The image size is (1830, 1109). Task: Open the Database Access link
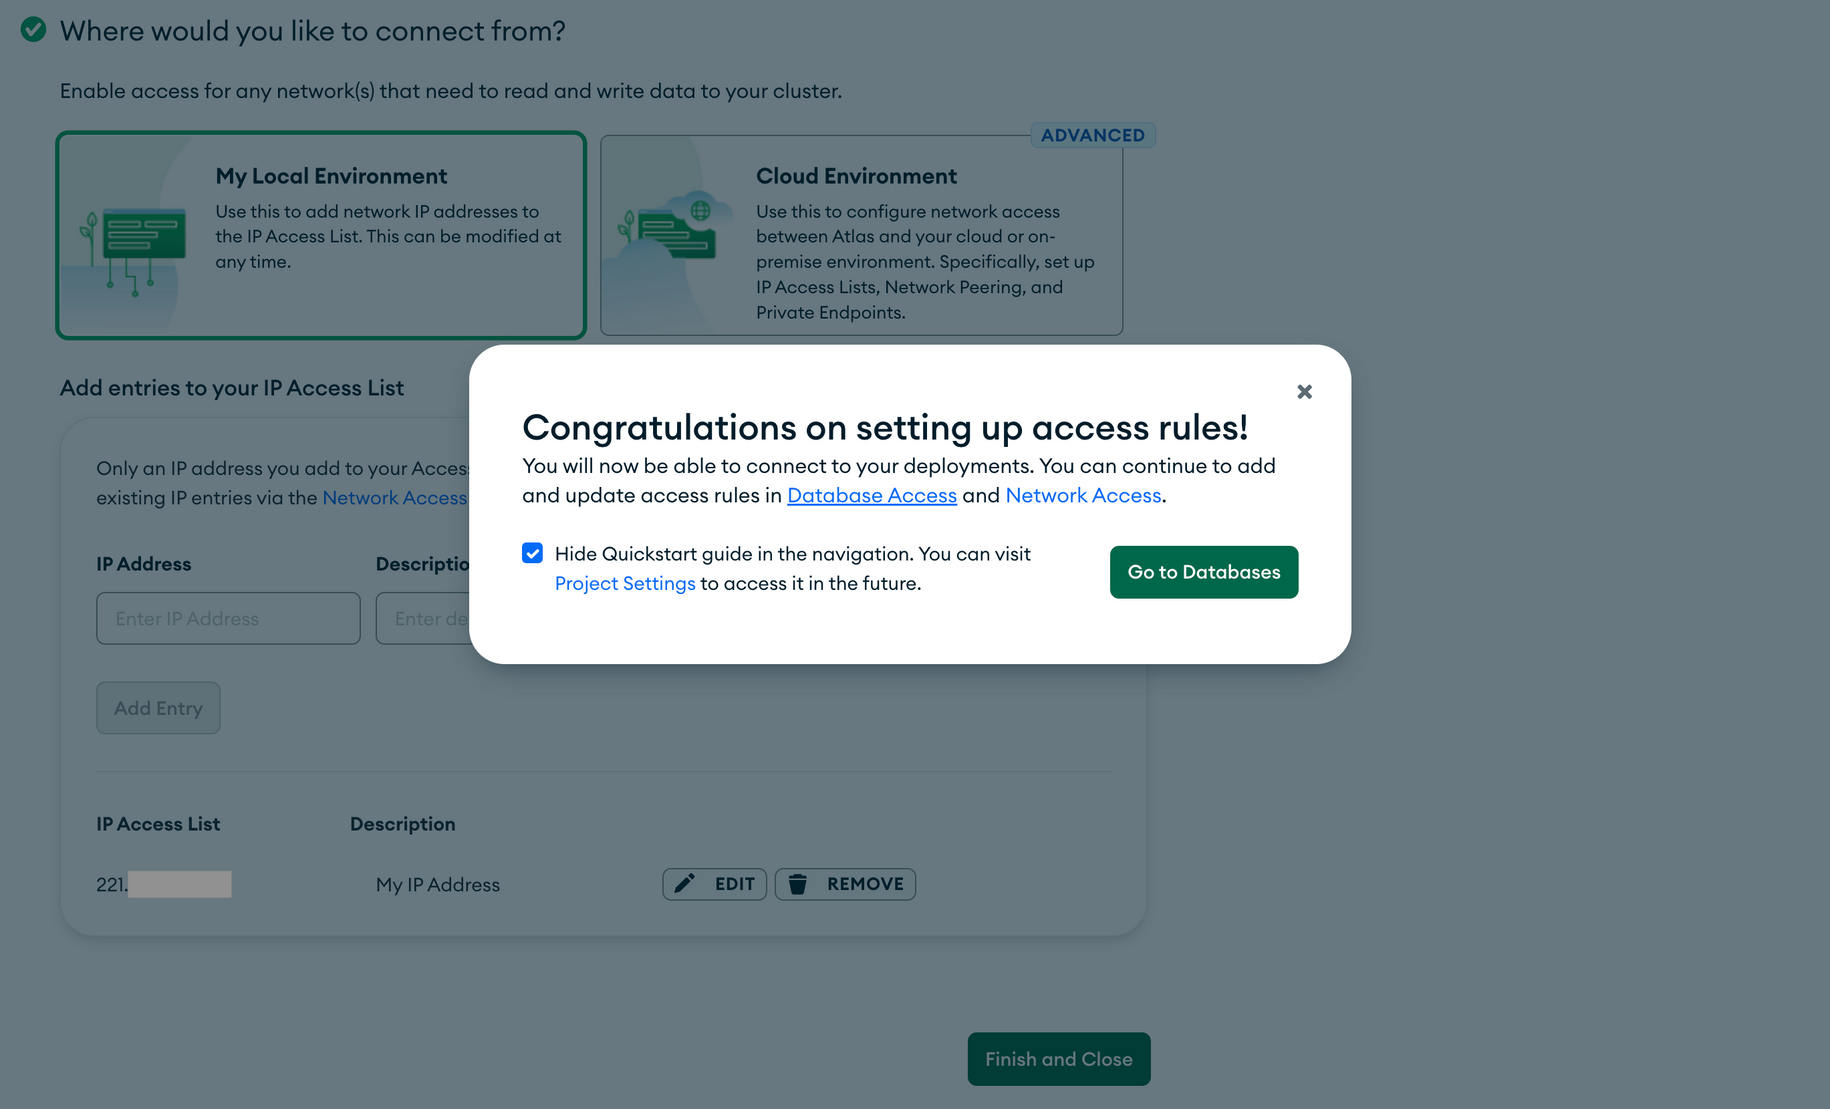click(x=871, y=495)
